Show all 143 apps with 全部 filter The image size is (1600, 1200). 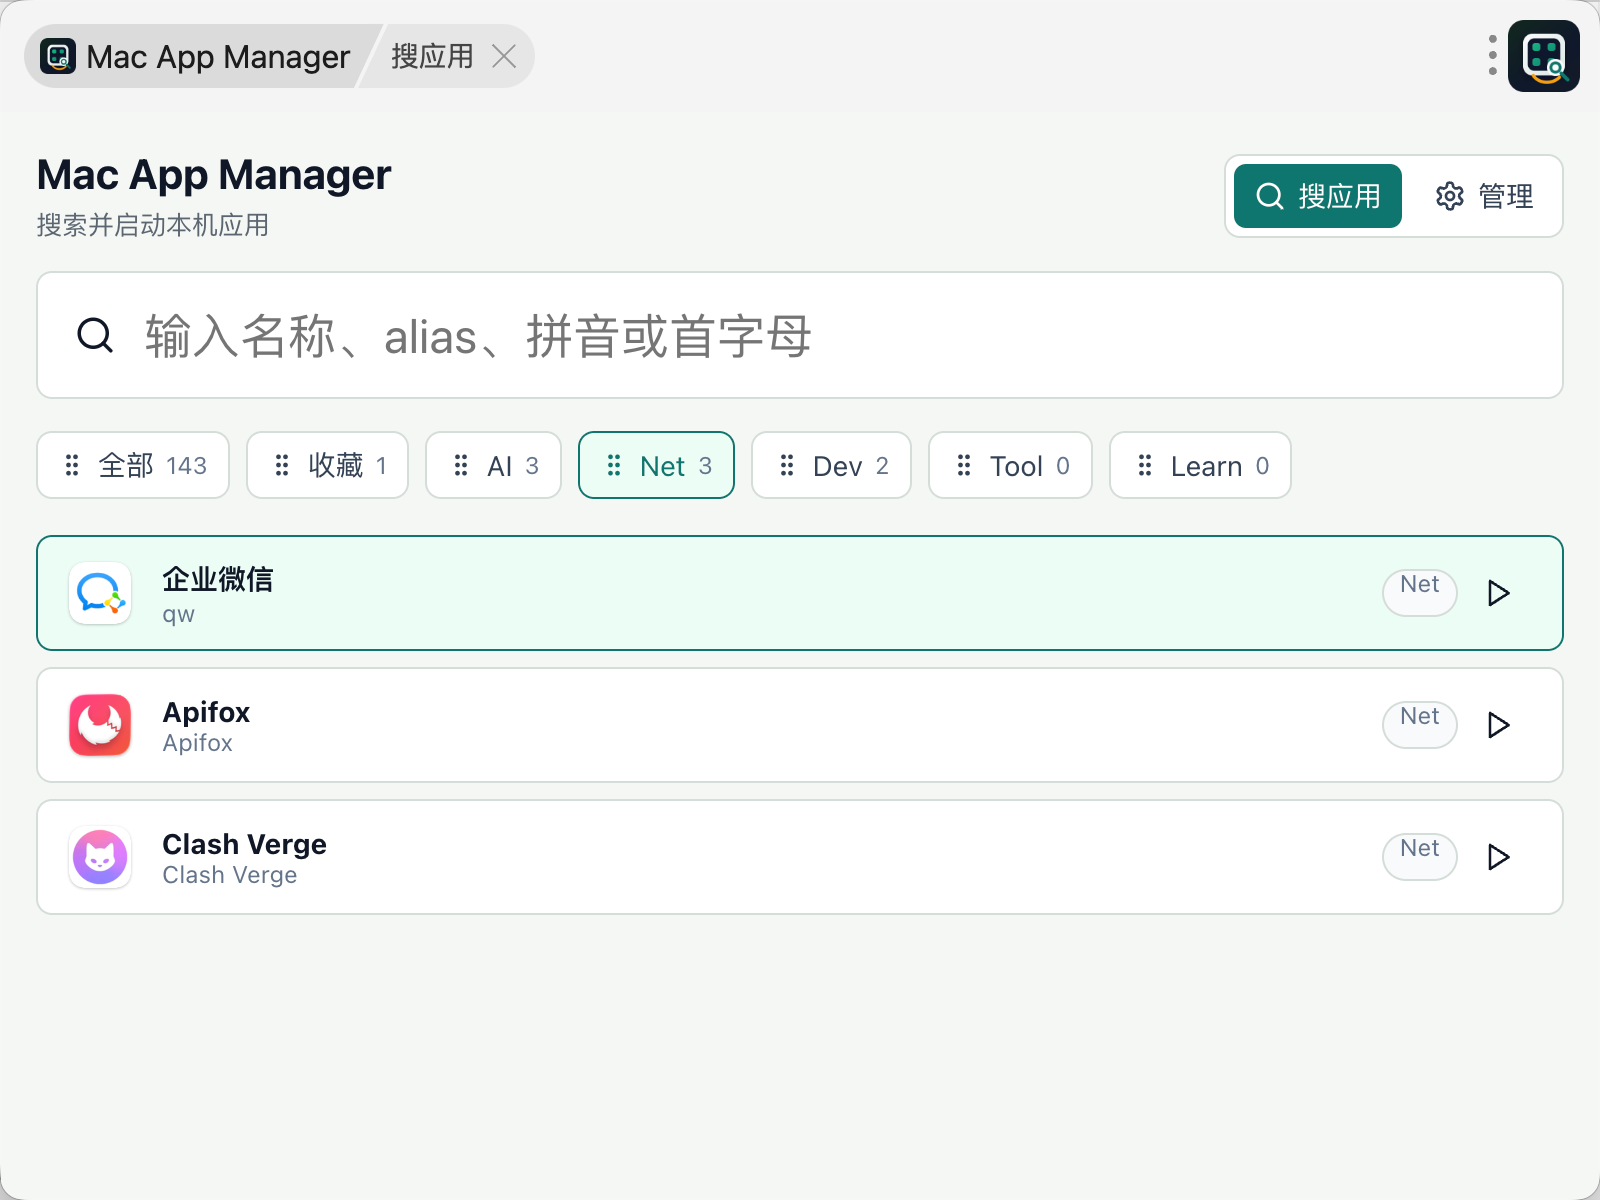pyautogui.click(x=133, y=465)
